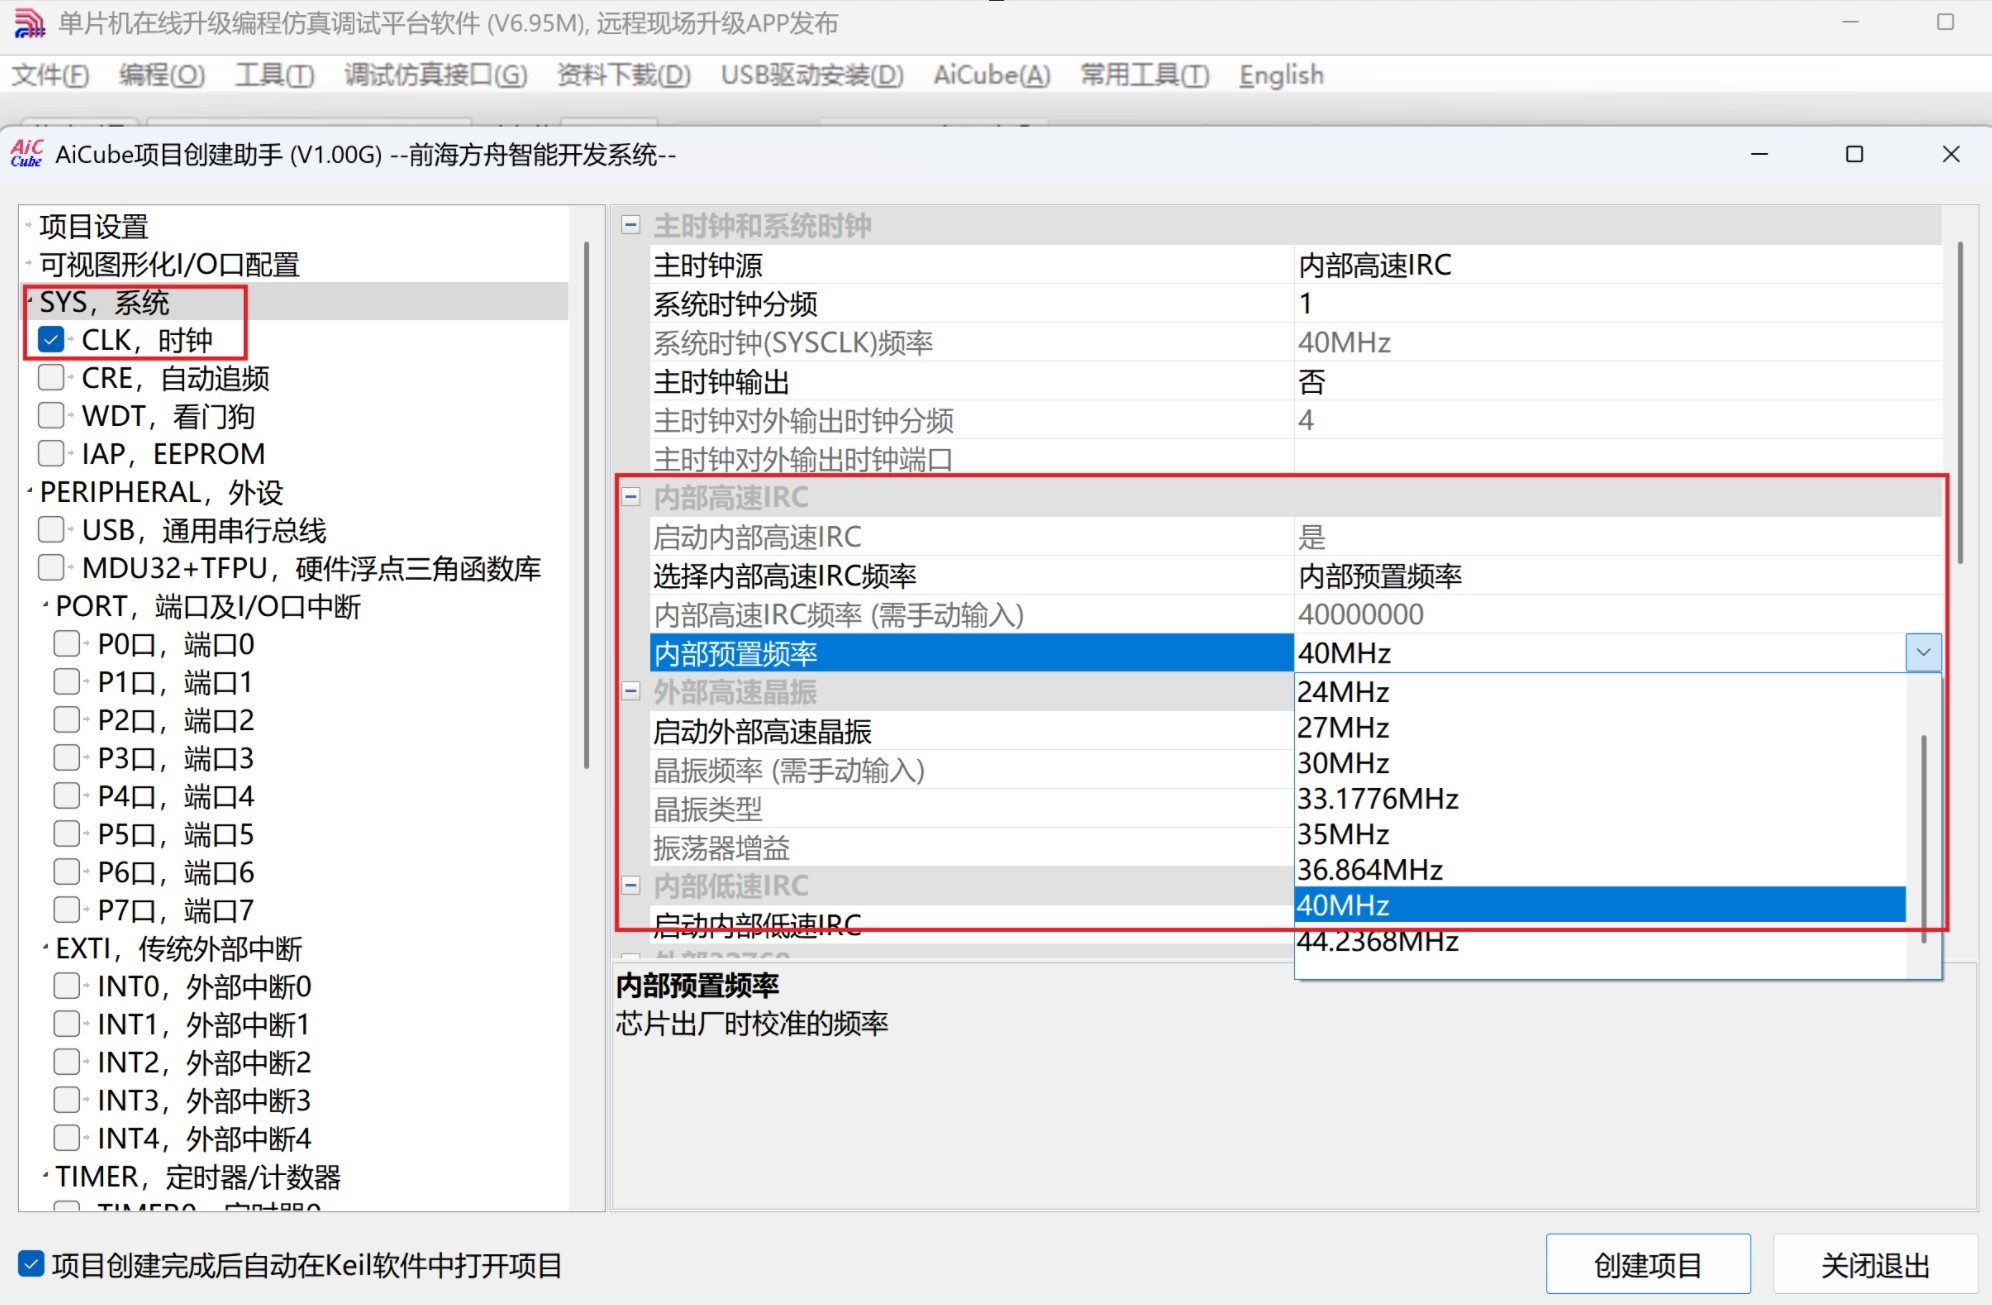Screen dimensions: 1992x1305
Task: Uncheck the CLK 时钟 checkbox
Action: (51, 340)
